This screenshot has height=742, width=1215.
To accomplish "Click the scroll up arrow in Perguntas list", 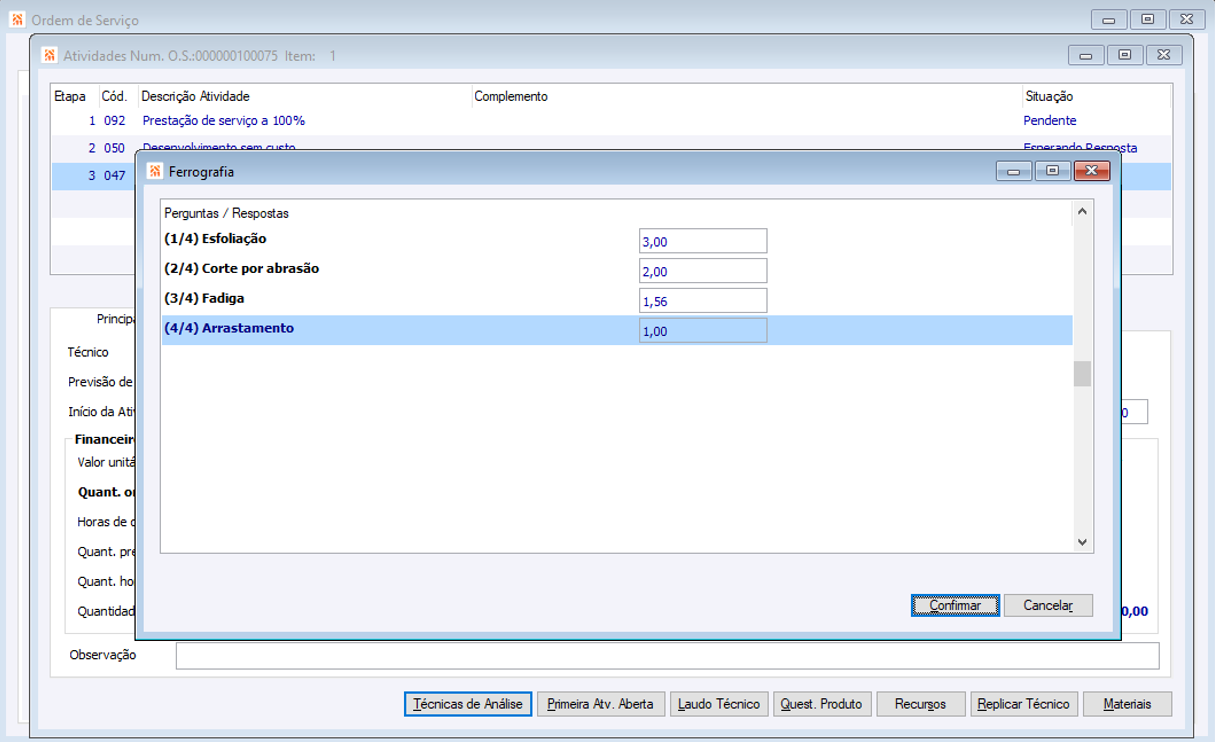I will coord(1082,212).
